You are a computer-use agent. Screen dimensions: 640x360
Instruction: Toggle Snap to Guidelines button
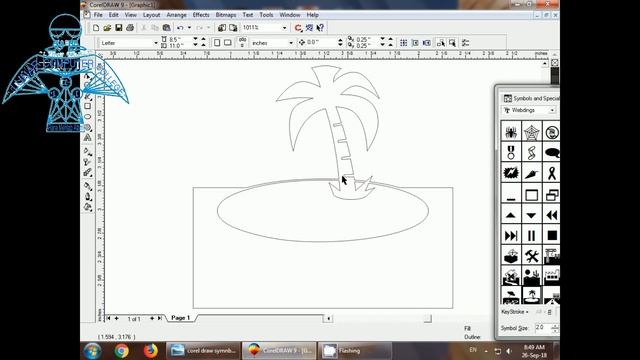click(x=415, y=42)
